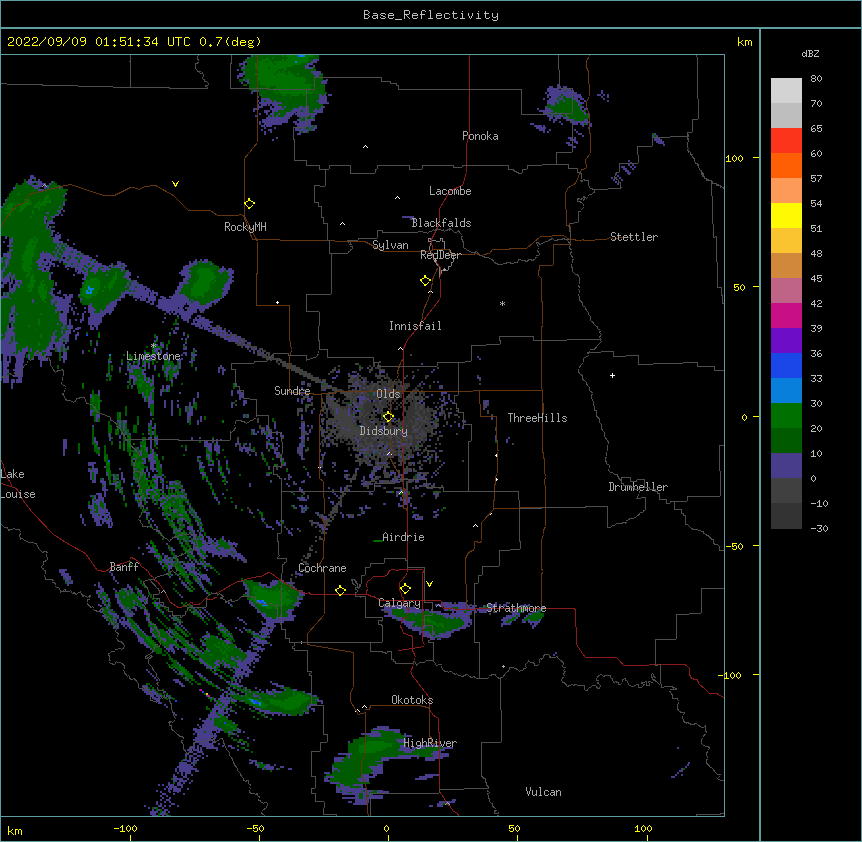Select the Strathmore label
Viewport: 862px width, 842px height.
[x=516, y=608]
